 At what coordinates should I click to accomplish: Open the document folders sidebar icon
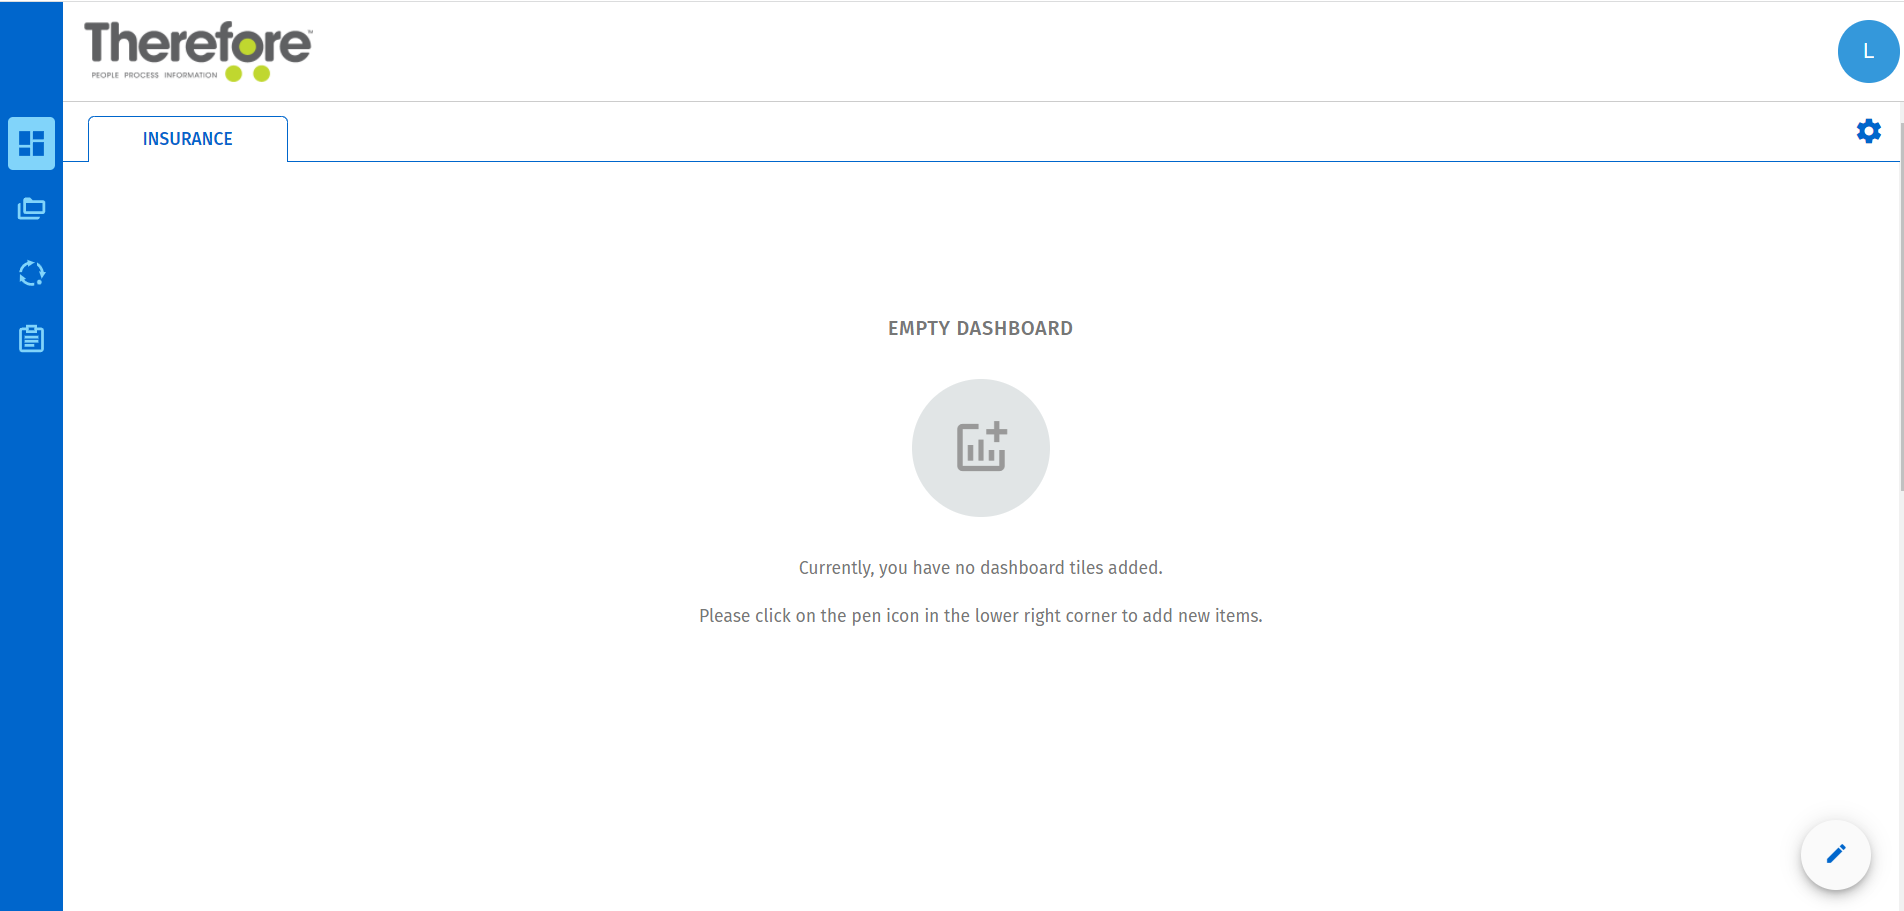[31, 209]
